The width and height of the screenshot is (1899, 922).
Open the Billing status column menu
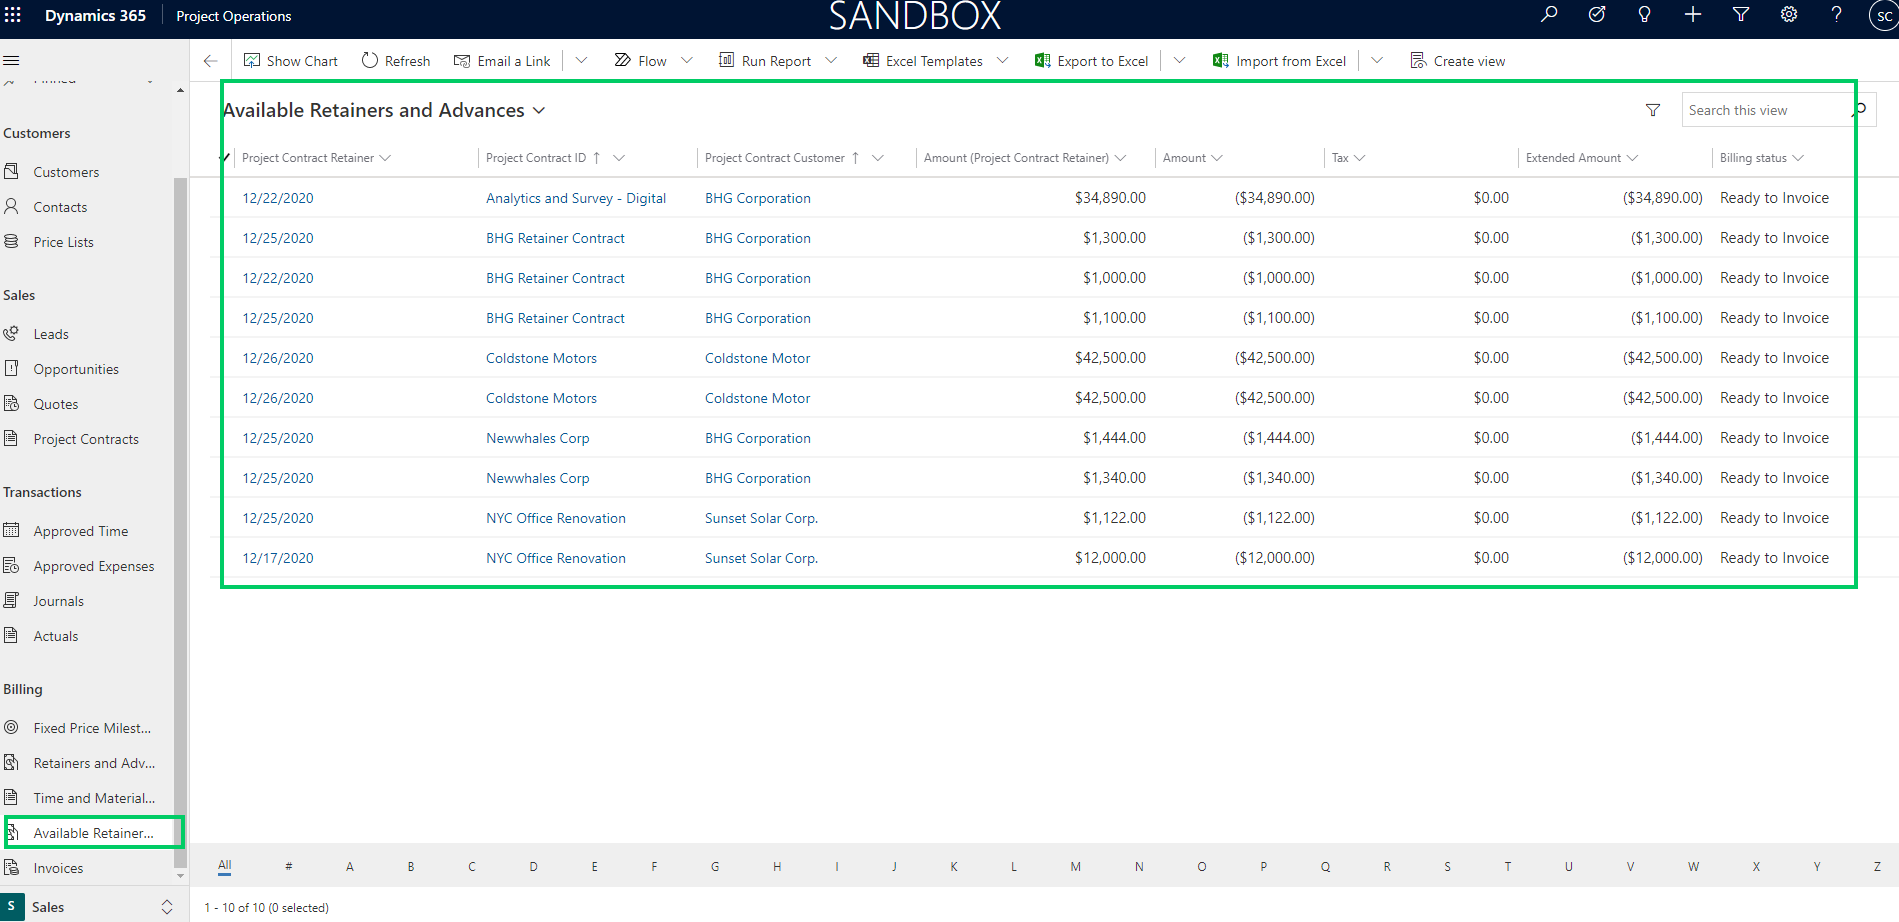[1798, 158]
